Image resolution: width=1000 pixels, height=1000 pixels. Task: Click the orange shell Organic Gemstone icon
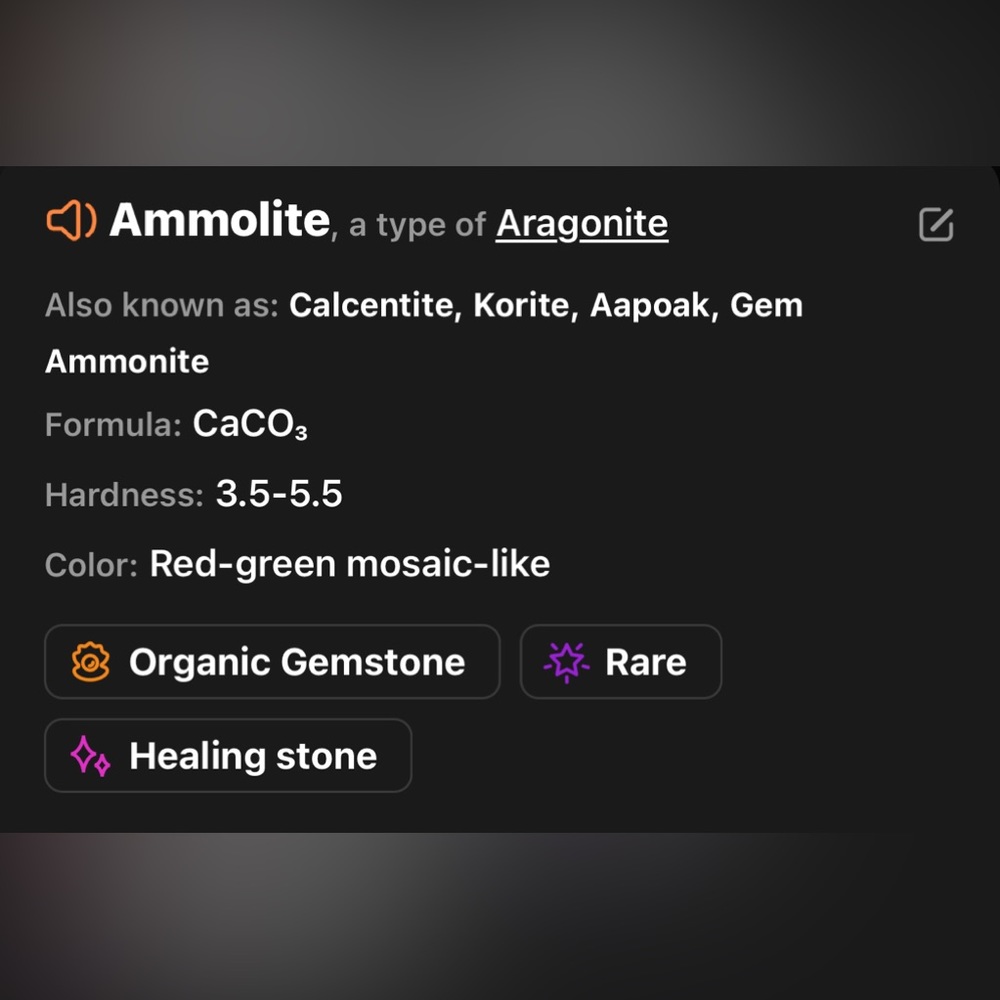coord(91,662)
